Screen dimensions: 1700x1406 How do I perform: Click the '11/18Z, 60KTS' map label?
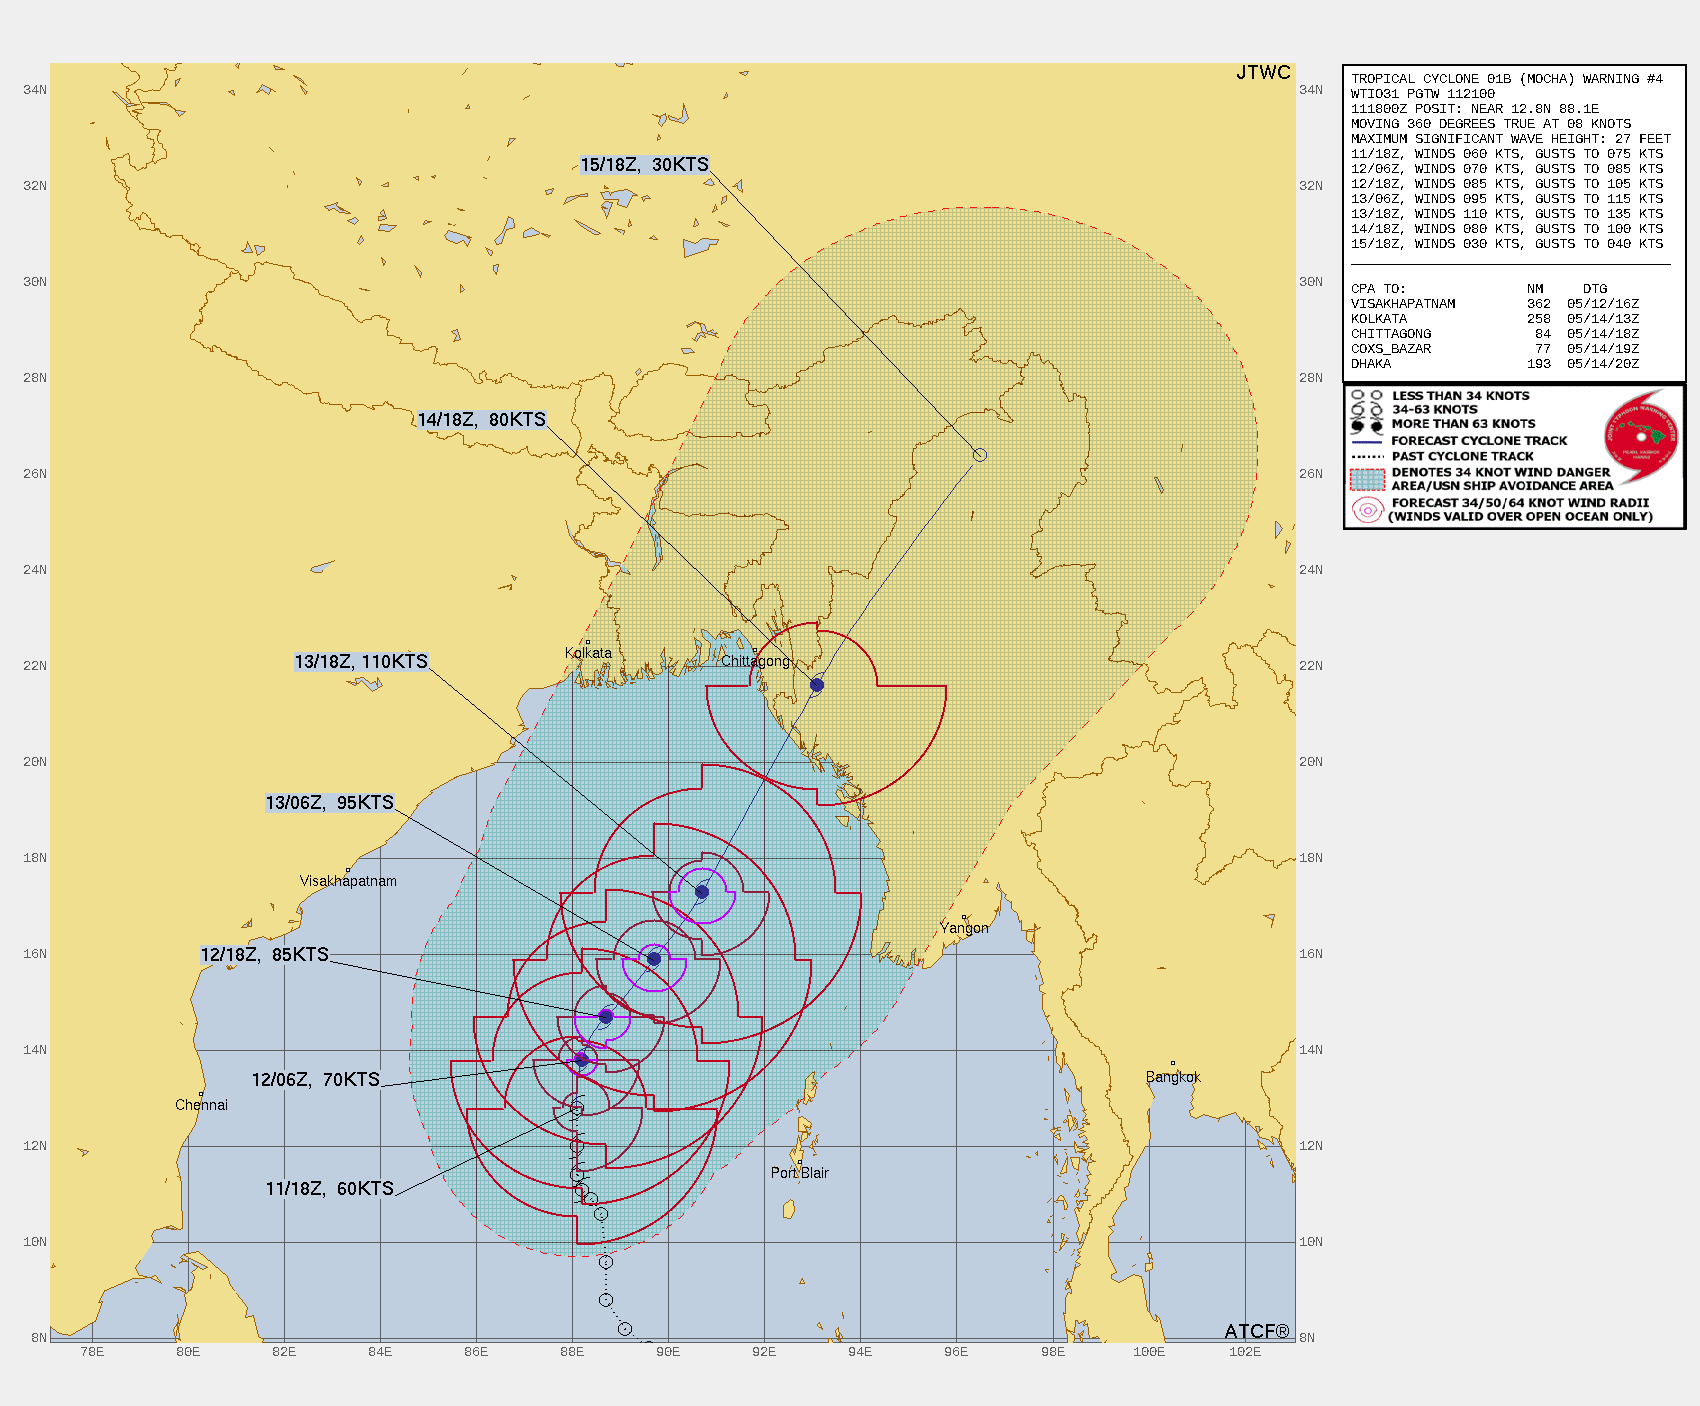330,1189
